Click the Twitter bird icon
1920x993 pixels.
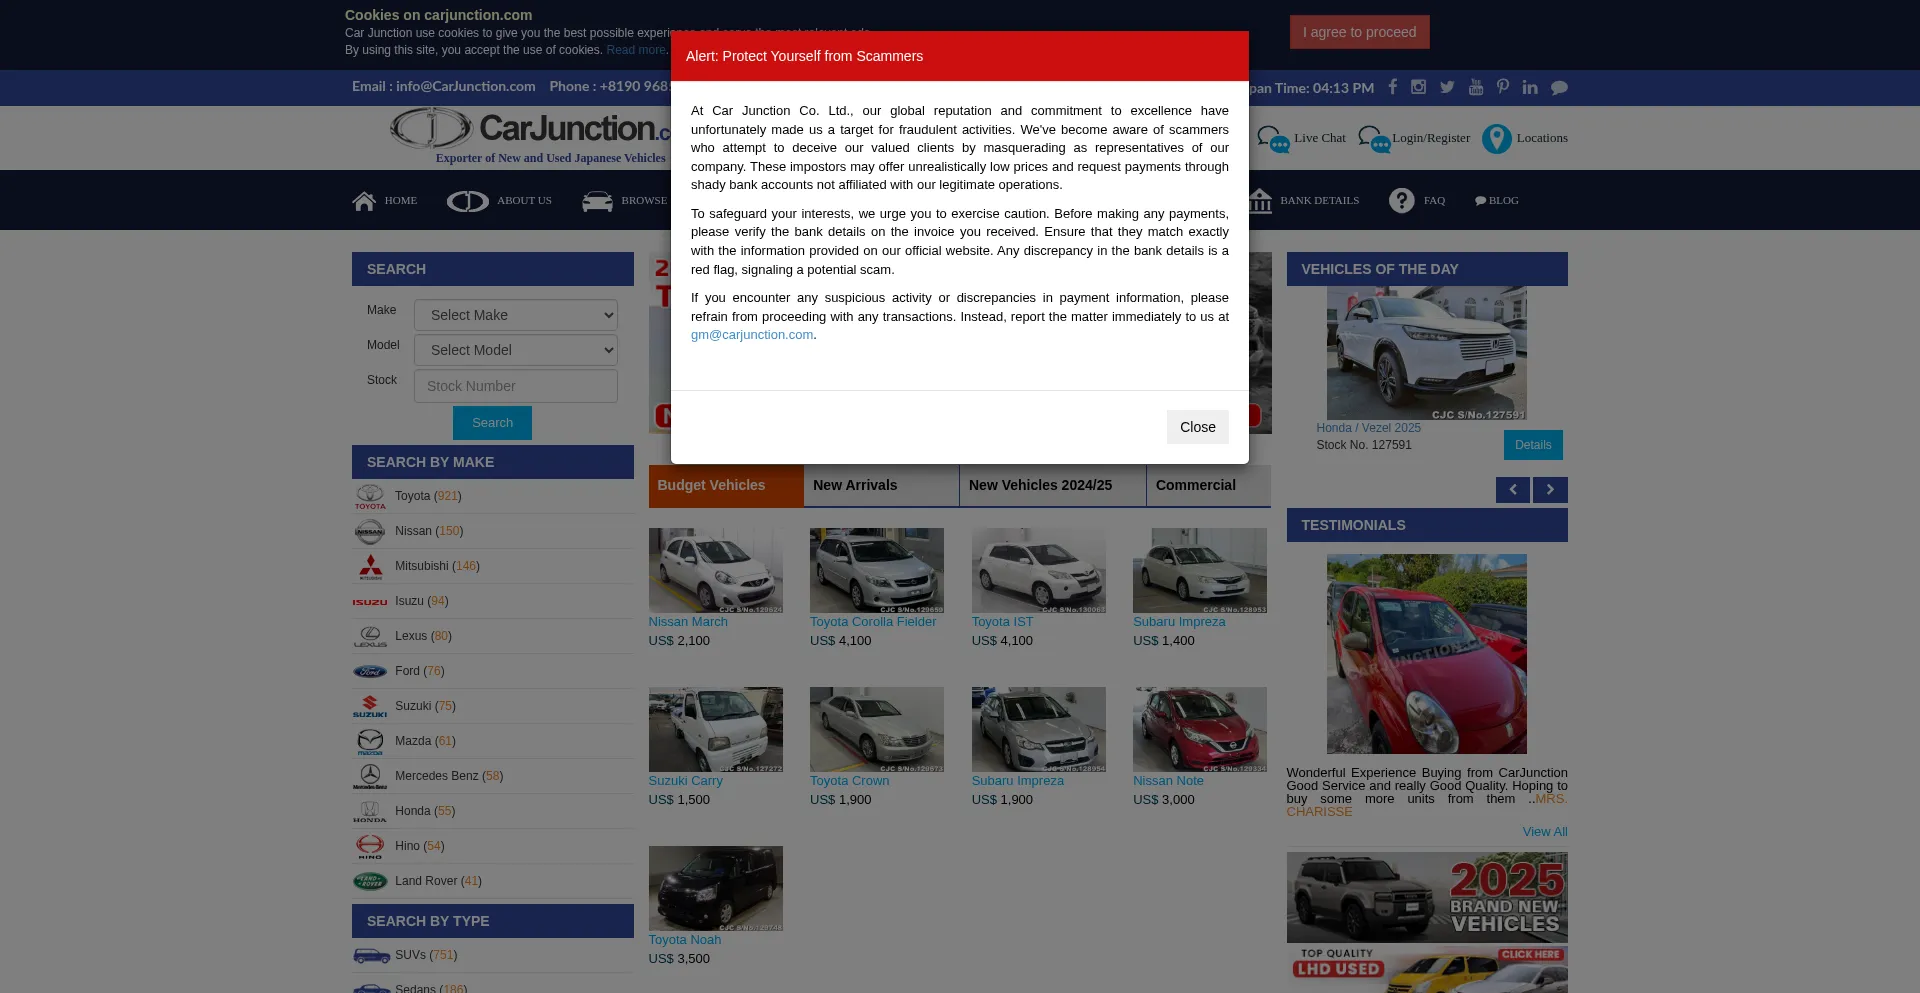tap(1447, 87)
